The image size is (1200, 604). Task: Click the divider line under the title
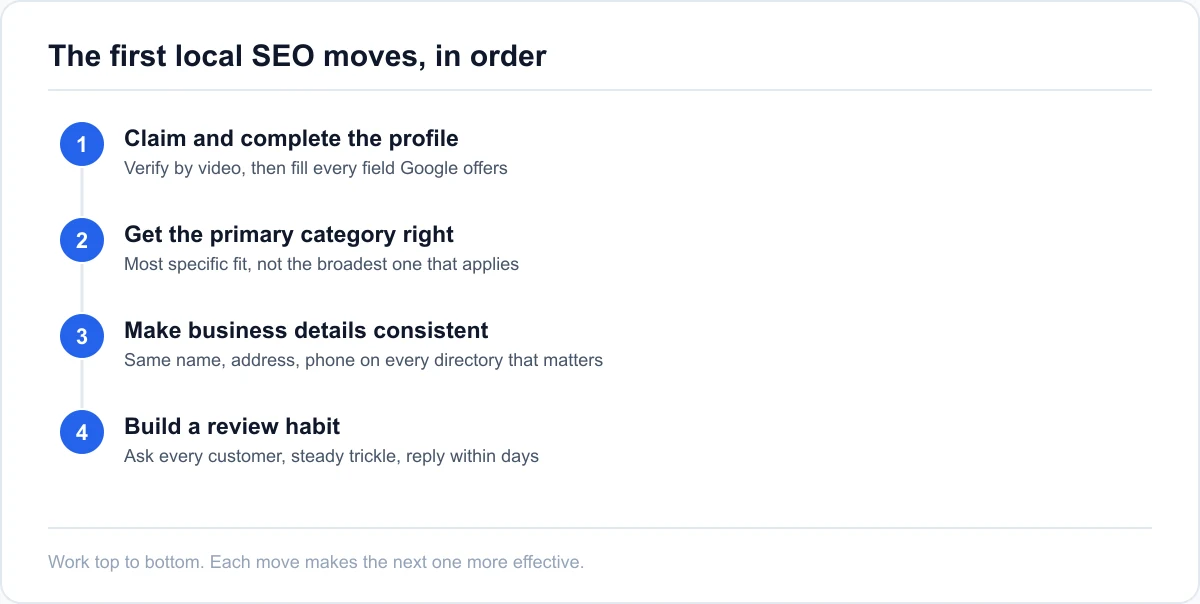pyautogui.click(x=600, y=90)
